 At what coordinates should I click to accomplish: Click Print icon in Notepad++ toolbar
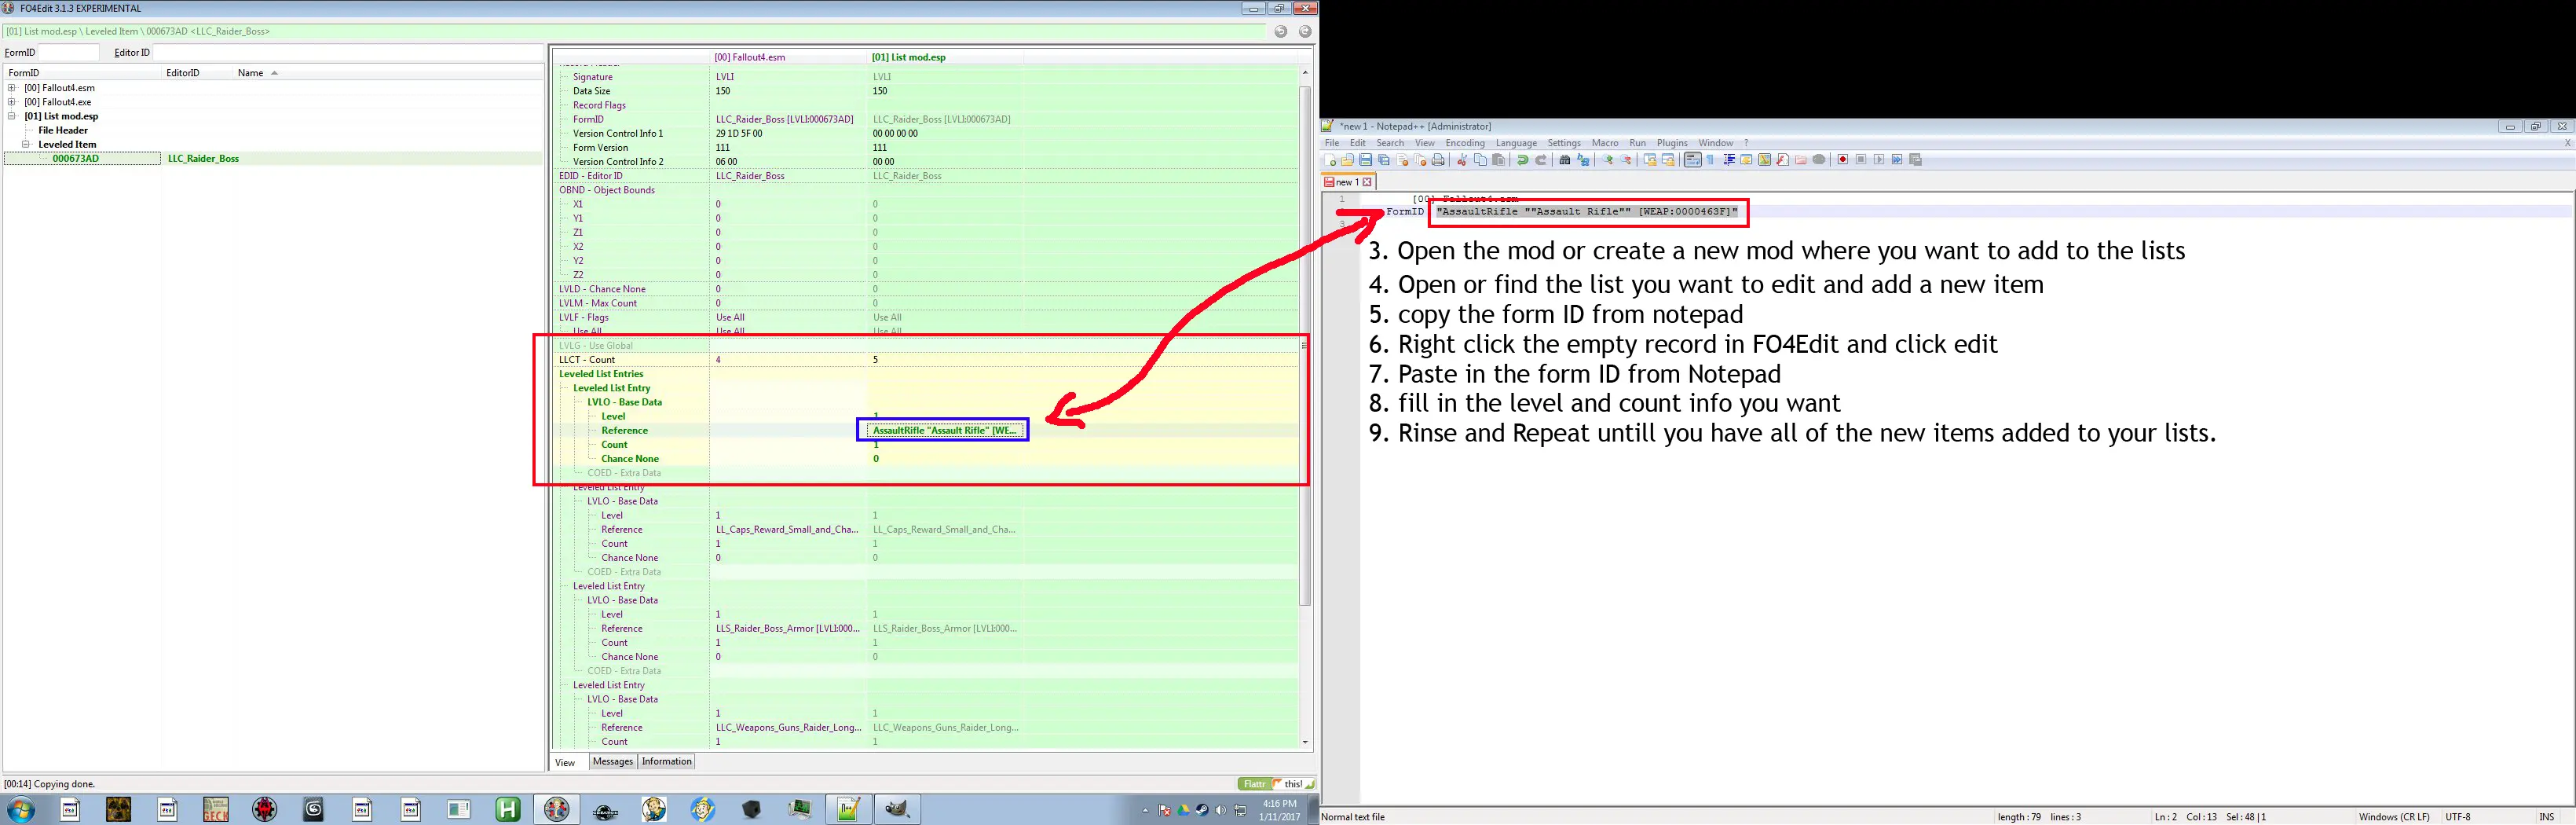point(1438,160)
